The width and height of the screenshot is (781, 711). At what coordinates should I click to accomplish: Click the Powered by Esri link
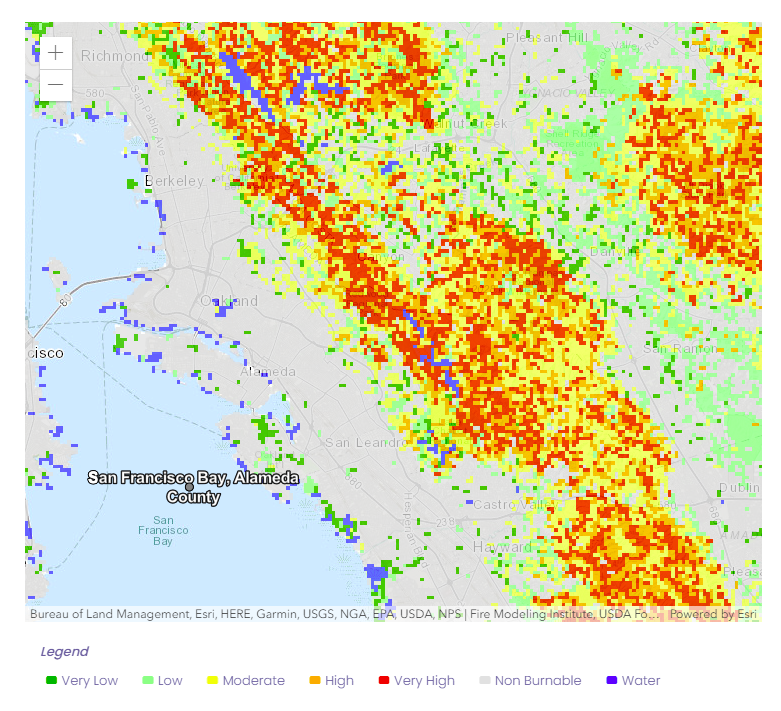pos(713,614)
